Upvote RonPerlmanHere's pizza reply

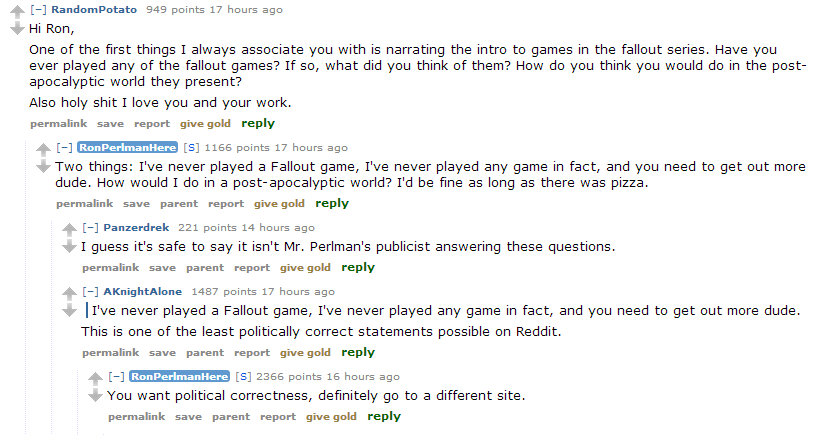pyautogui.click(x=42, y=149)
